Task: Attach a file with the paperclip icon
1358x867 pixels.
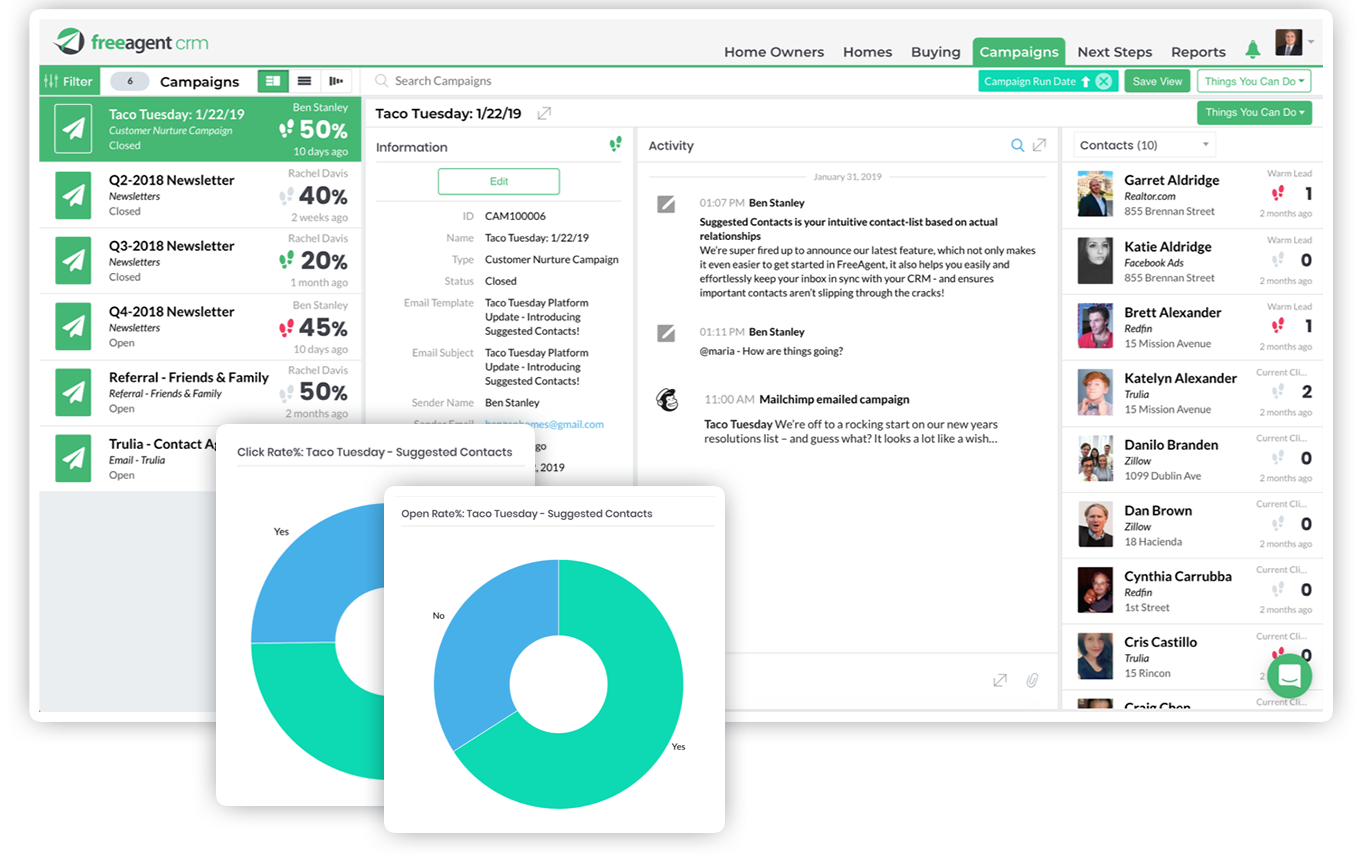Action: [x=1032, y=680]
